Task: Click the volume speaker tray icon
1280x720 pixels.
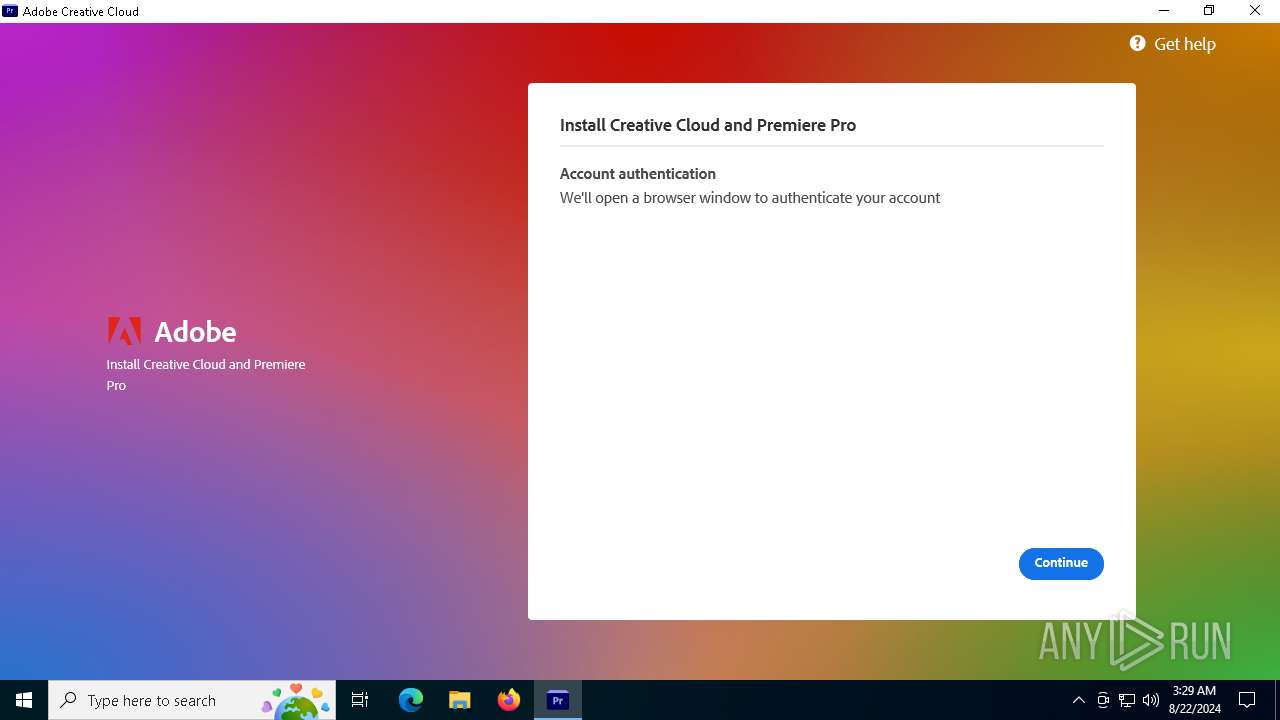Action: click(x=1151, y=700)
